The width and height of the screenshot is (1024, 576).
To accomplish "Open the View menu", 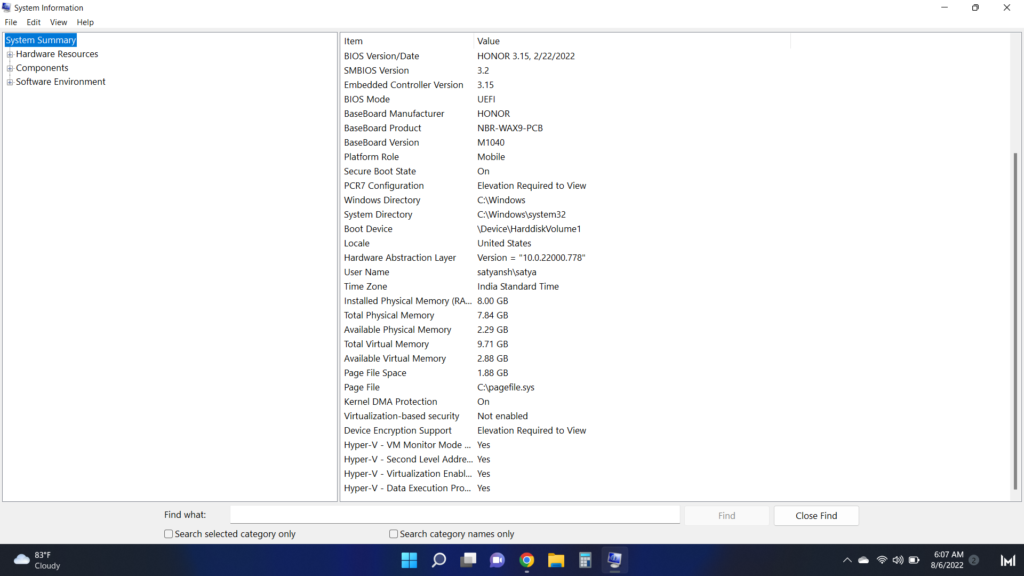I will (x=58, y=22).
